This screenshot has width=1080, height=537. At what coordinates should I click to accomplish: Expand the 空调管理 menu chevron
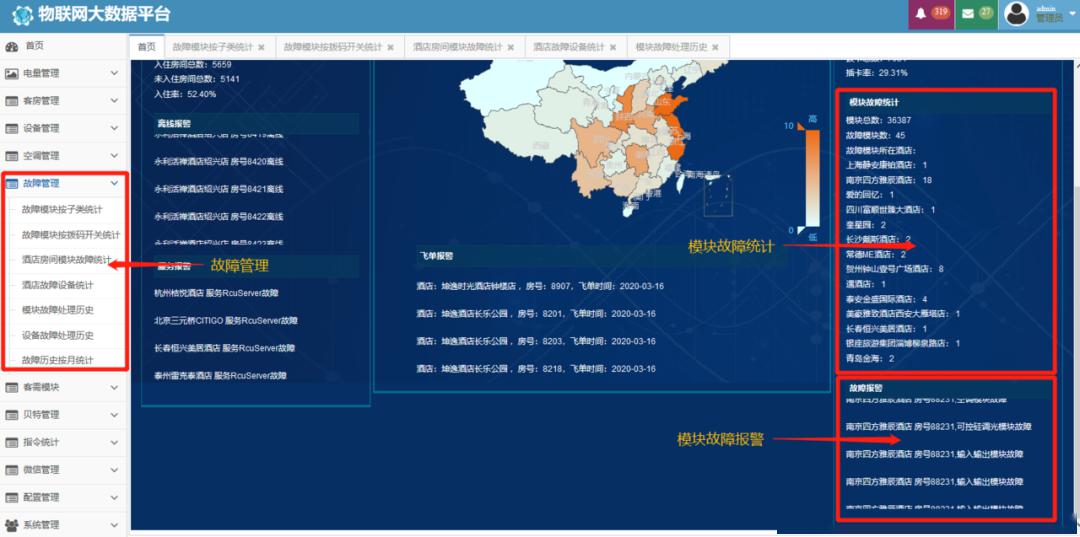[114, 156]
